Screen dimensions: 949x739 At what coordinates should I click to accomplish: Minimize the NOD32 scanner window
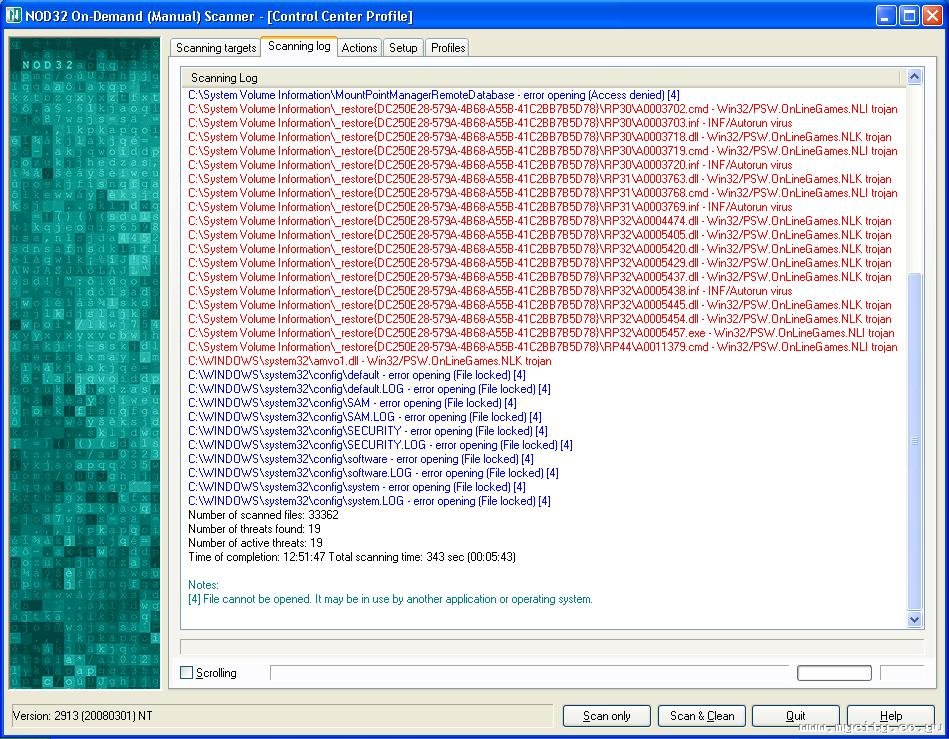pyautogui.click(x=885, y=16)
